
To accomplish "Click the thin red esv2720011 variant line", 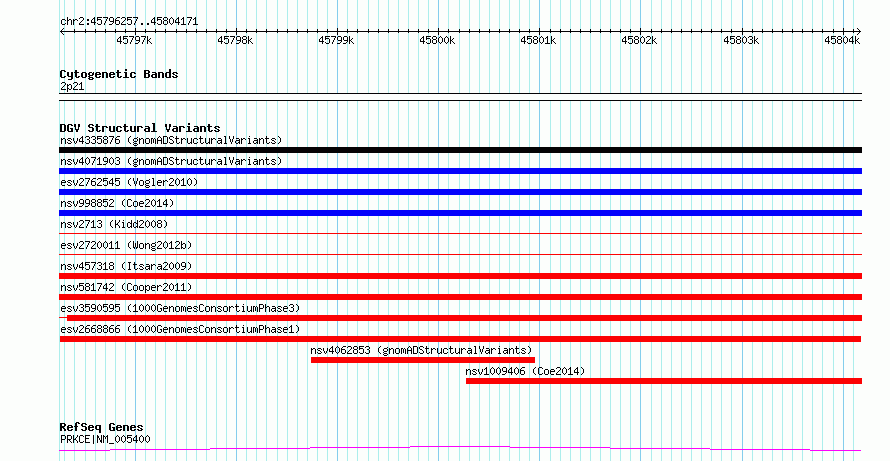I will [x=460, y=254].
